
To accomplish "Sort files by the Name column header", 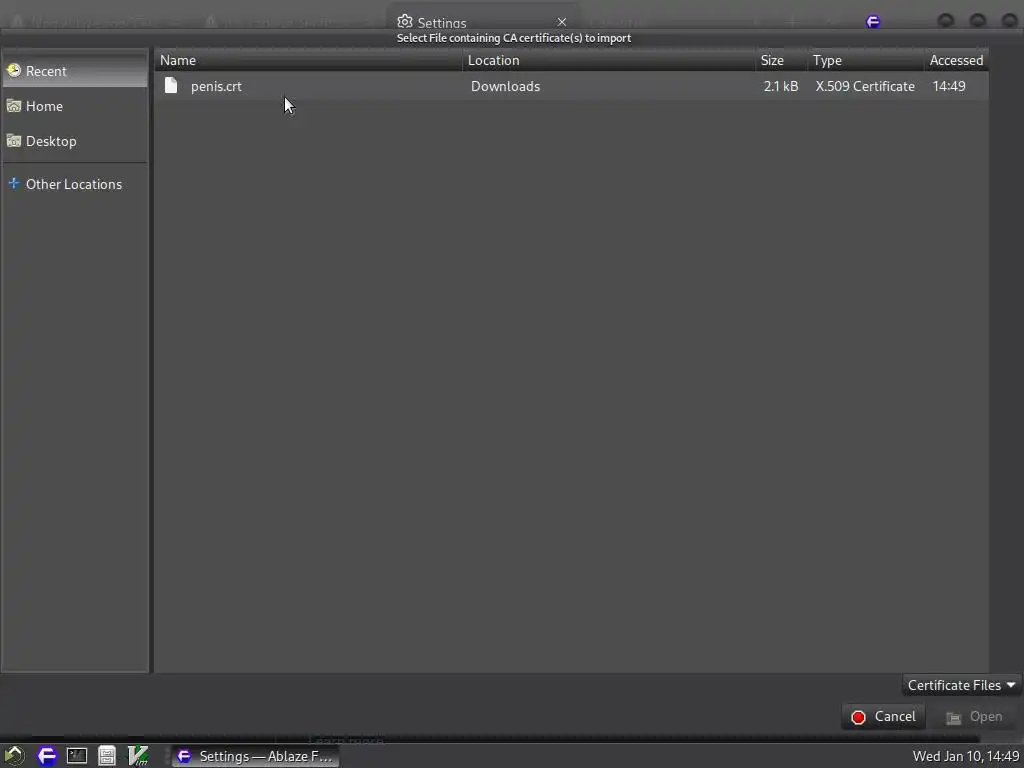I will pos(308,60).
